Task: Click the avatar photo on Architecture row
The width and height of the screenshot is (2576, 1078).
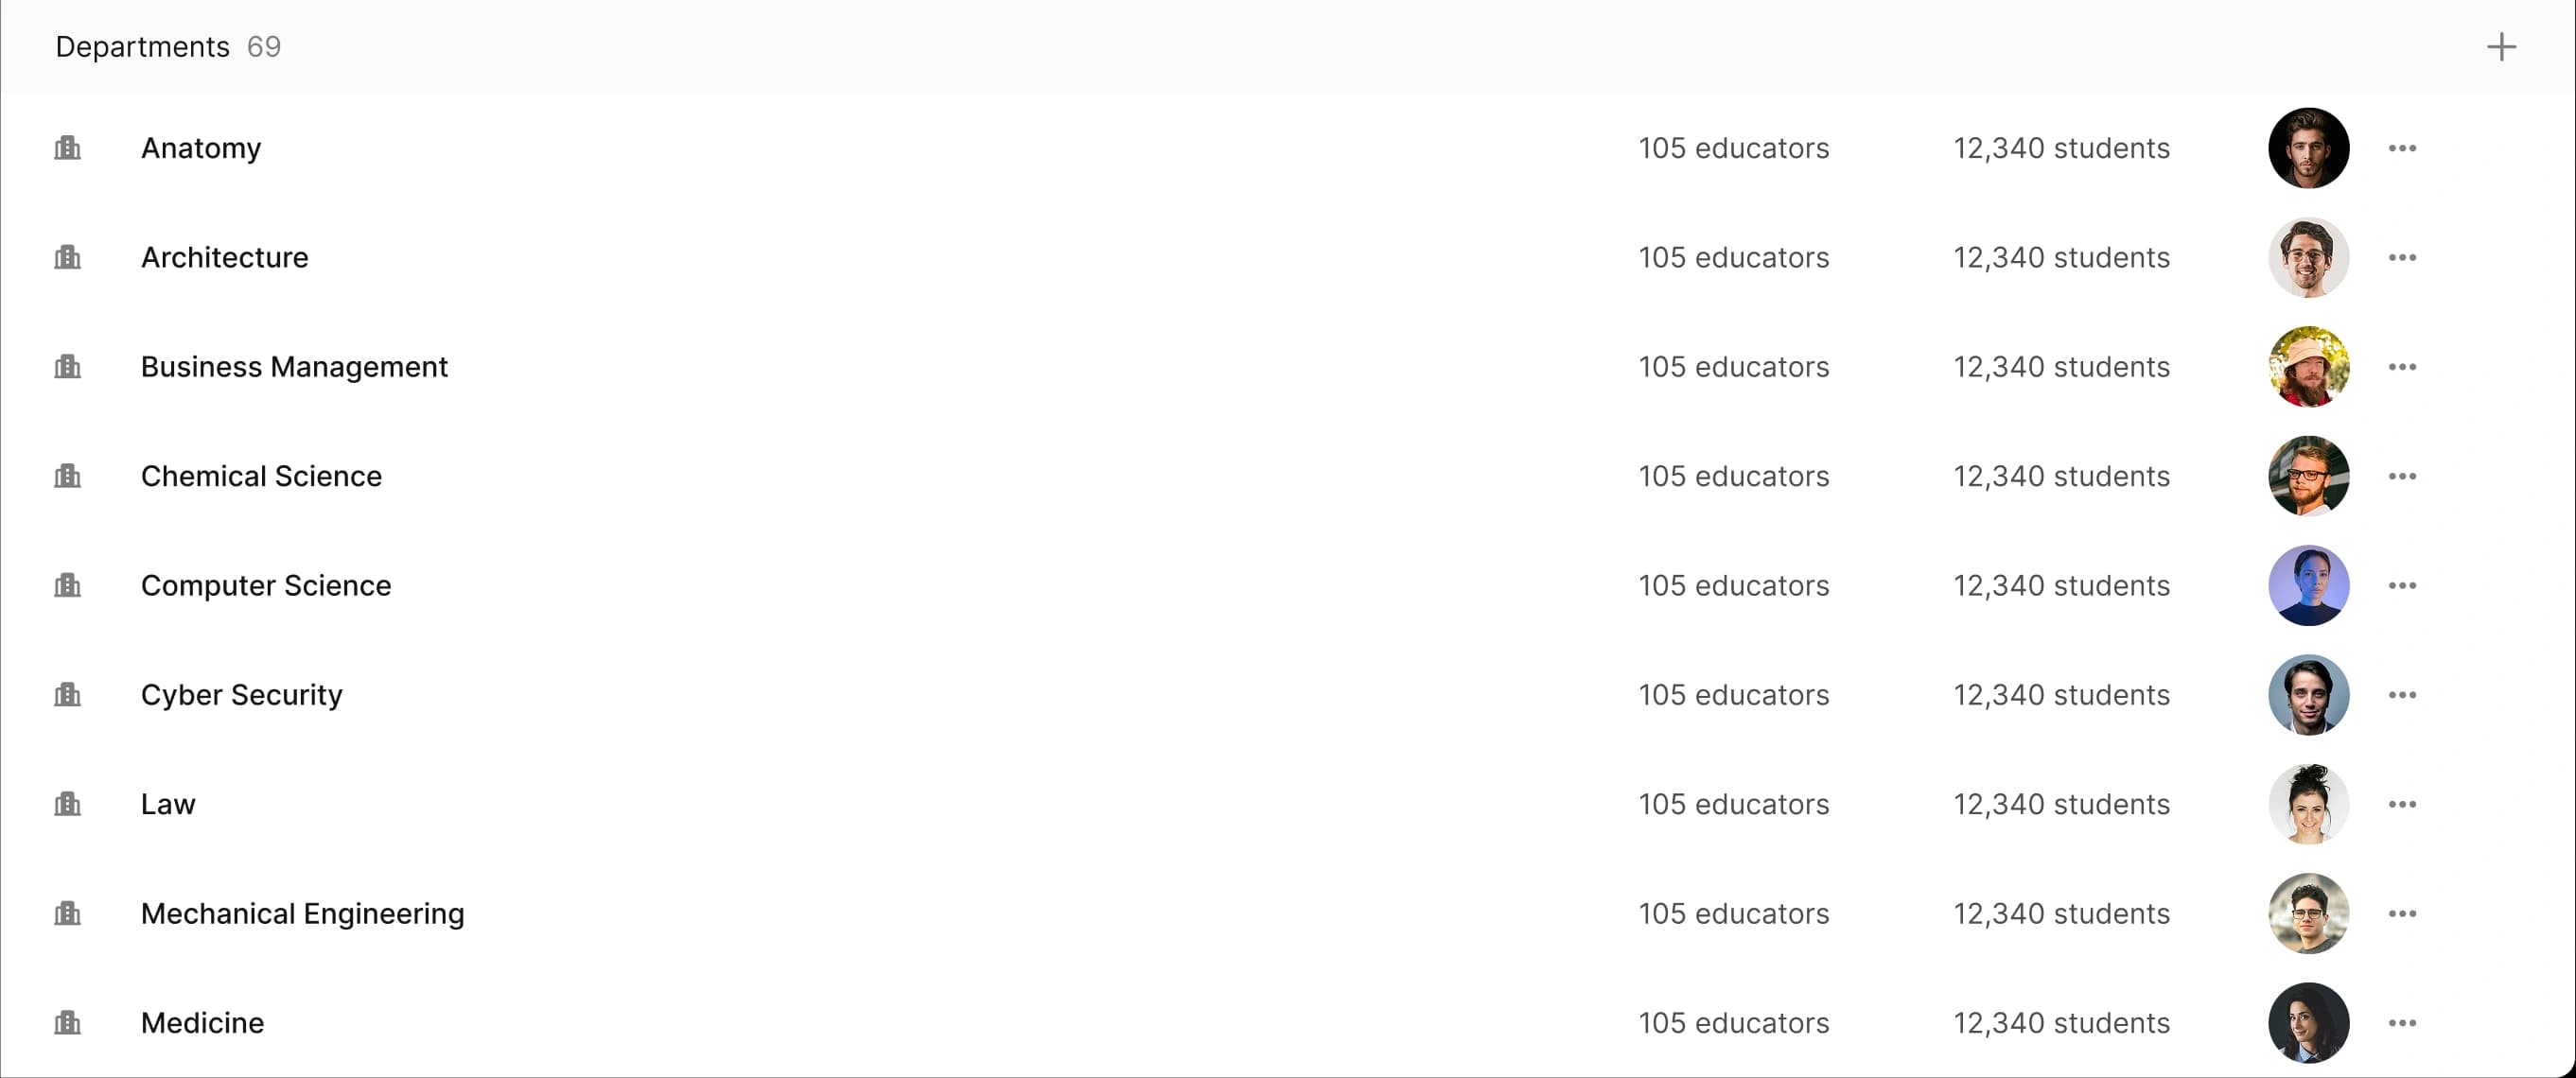Action: click(x=2308, y=257)
